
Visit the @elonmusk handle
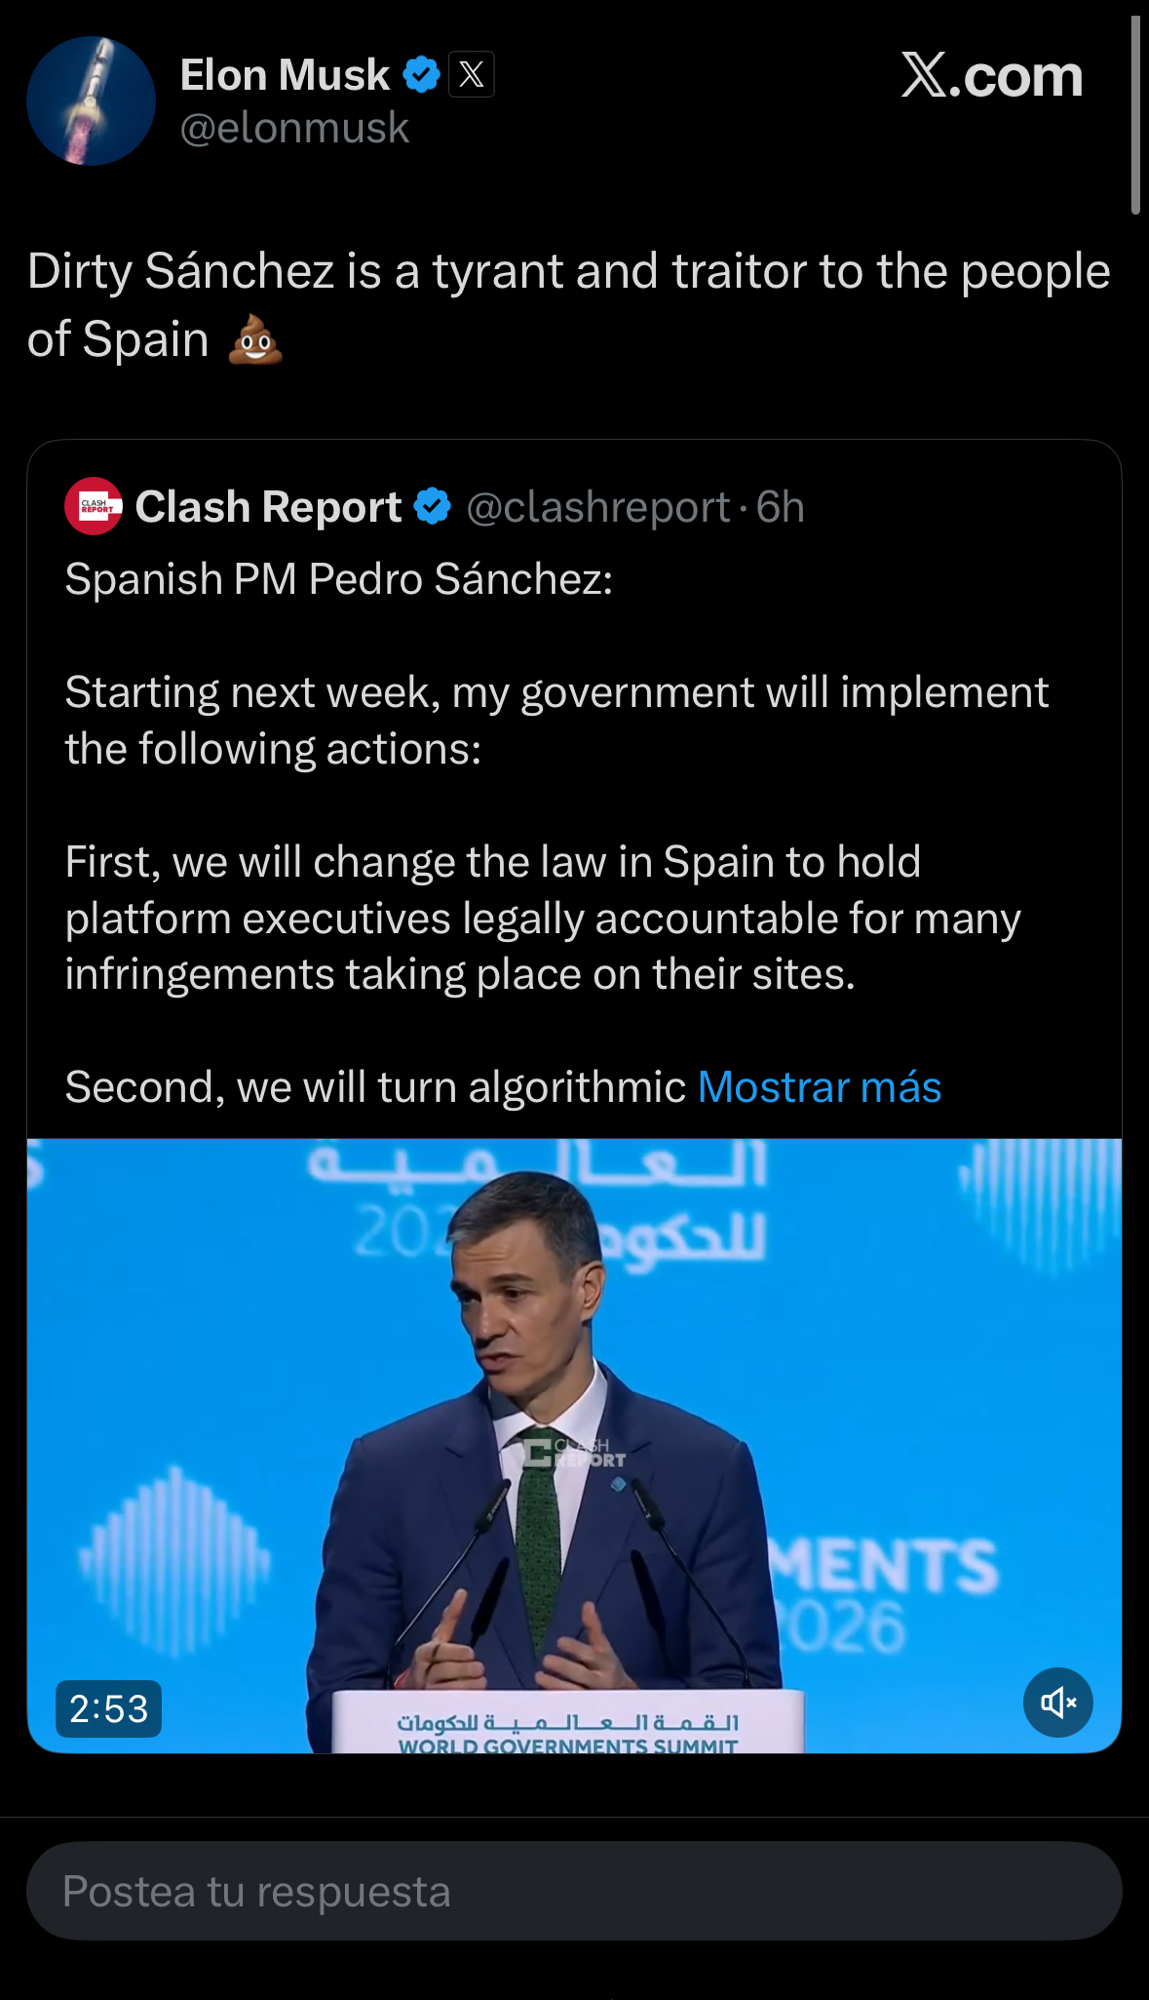tap(295, 128)
